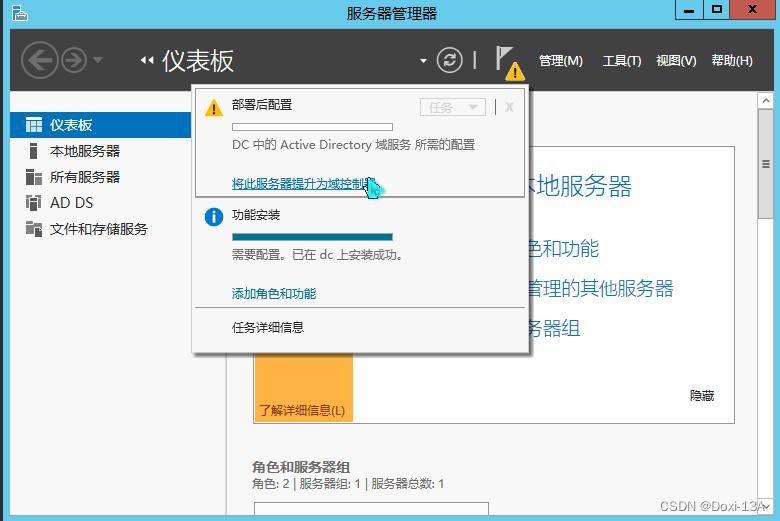Screen dimensions: 780x521
Task: Click 了解详细信息(L) on orange tile
Action: click(x=302, y=411)
